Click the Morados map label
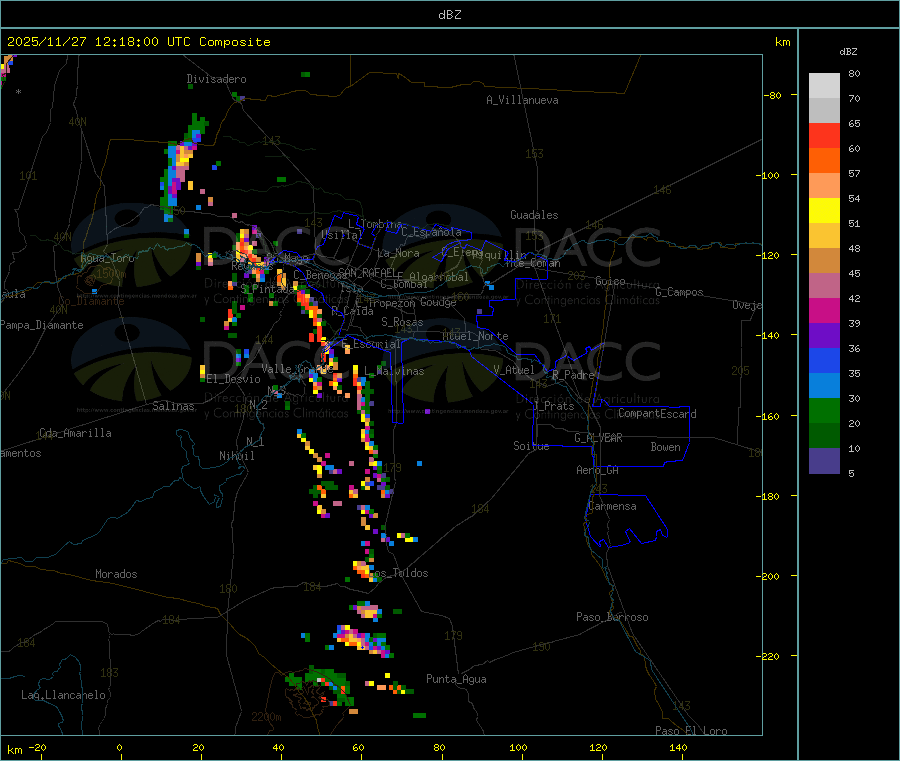Screen dimensions: 900x761 pyautogui.click(x=116, y=574)
